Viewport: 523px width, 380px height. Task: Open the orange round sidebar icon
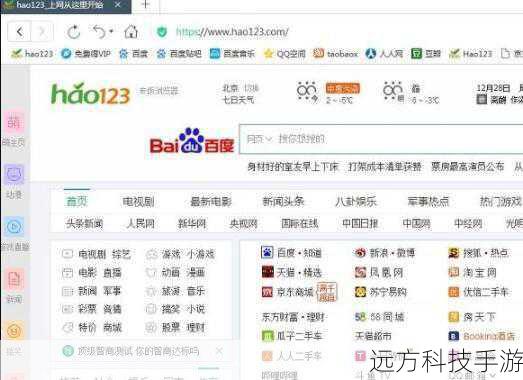pyautogui.click(x=14, y=331)
